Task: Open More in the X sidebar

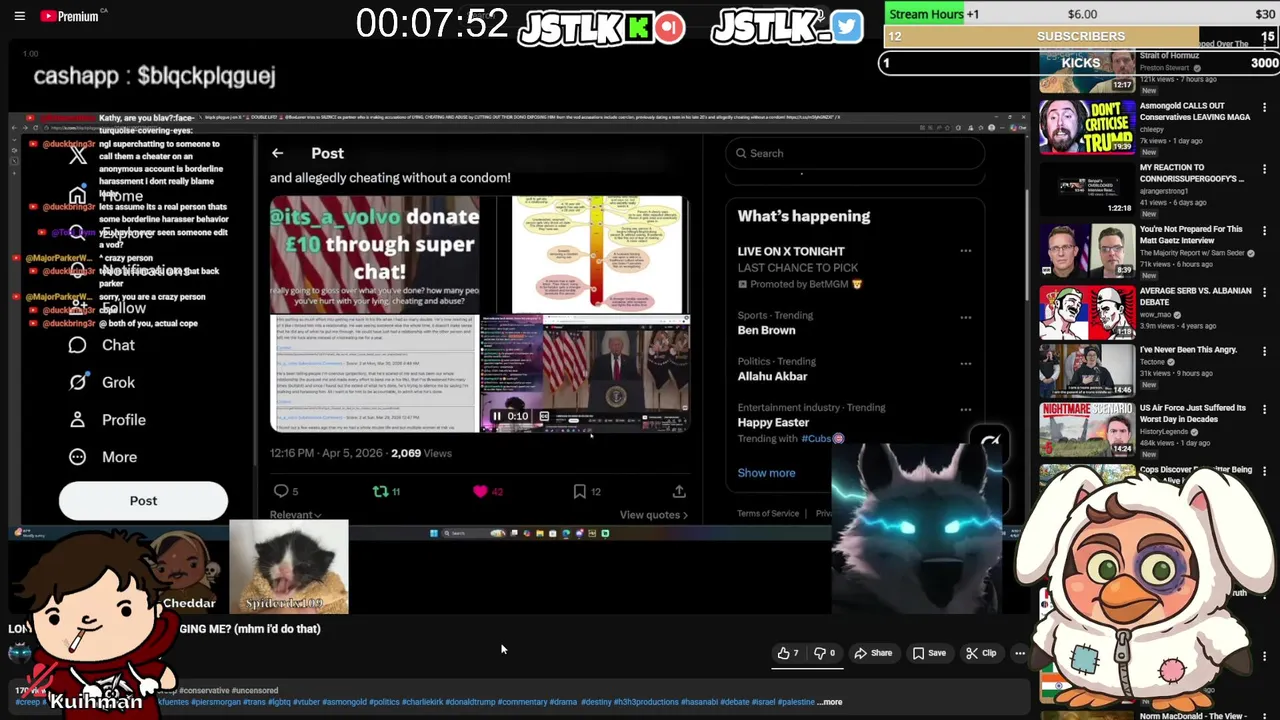Action: coord(102,457)
